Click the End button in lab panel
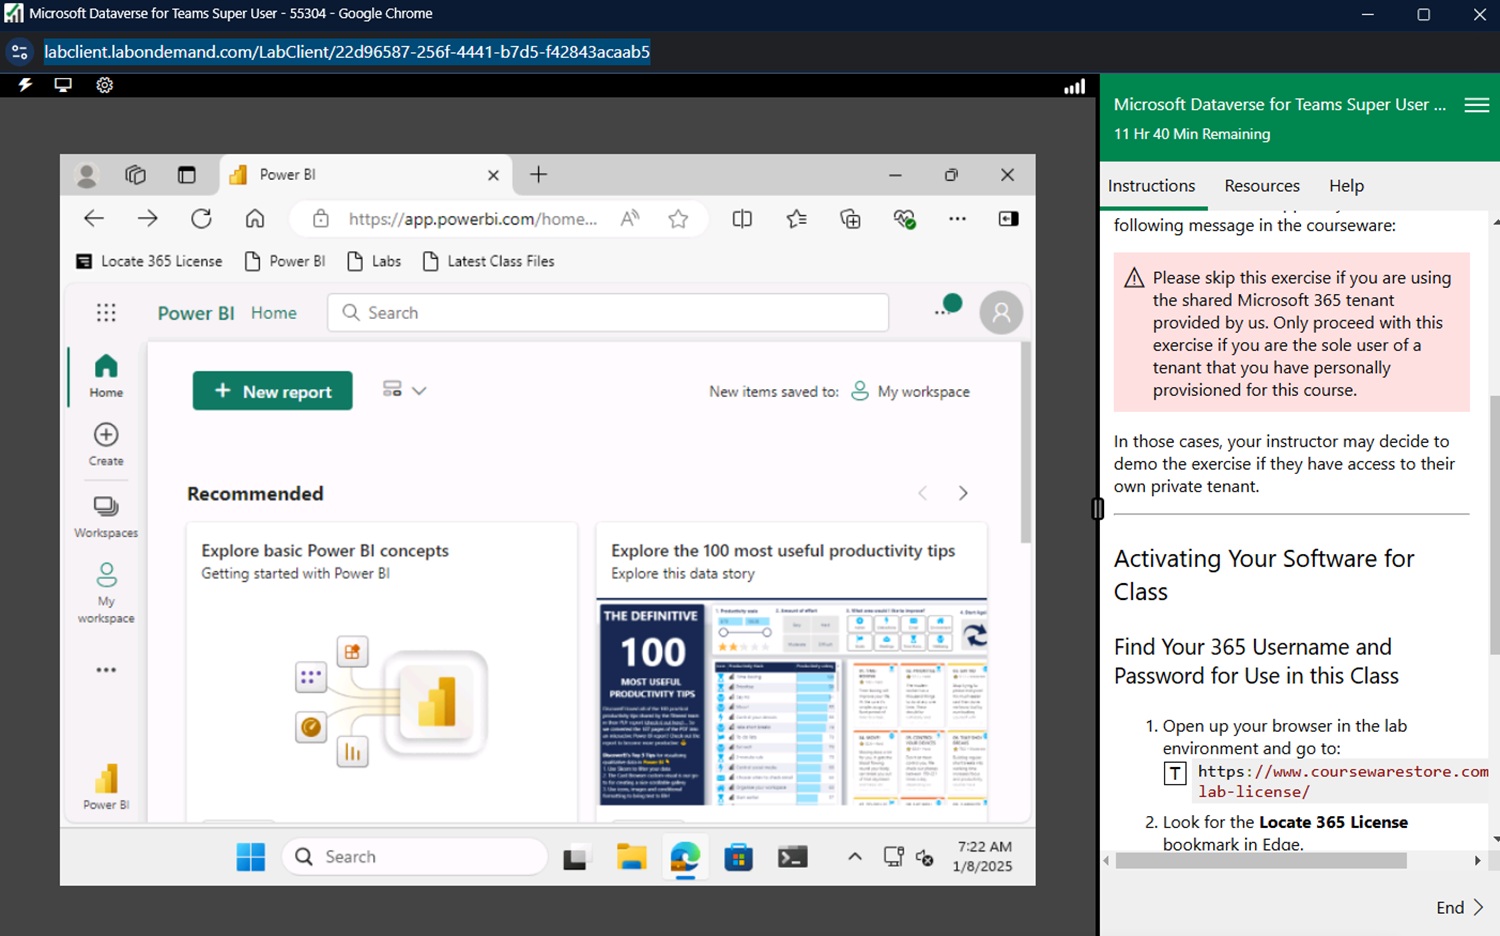The width and height of the screenshot is (1500, 936). pyautogui.click(x=1459, y=908)
